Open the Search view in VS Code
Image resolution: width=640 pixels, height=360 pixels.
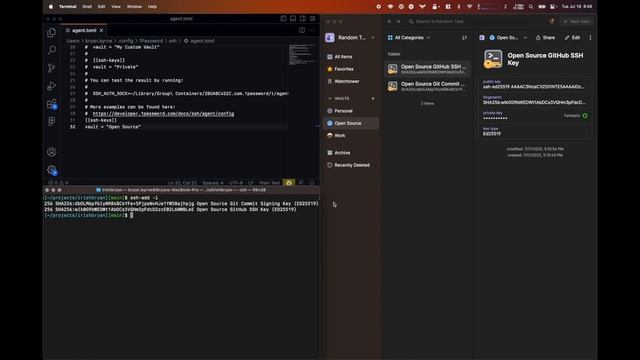point(51,50)
